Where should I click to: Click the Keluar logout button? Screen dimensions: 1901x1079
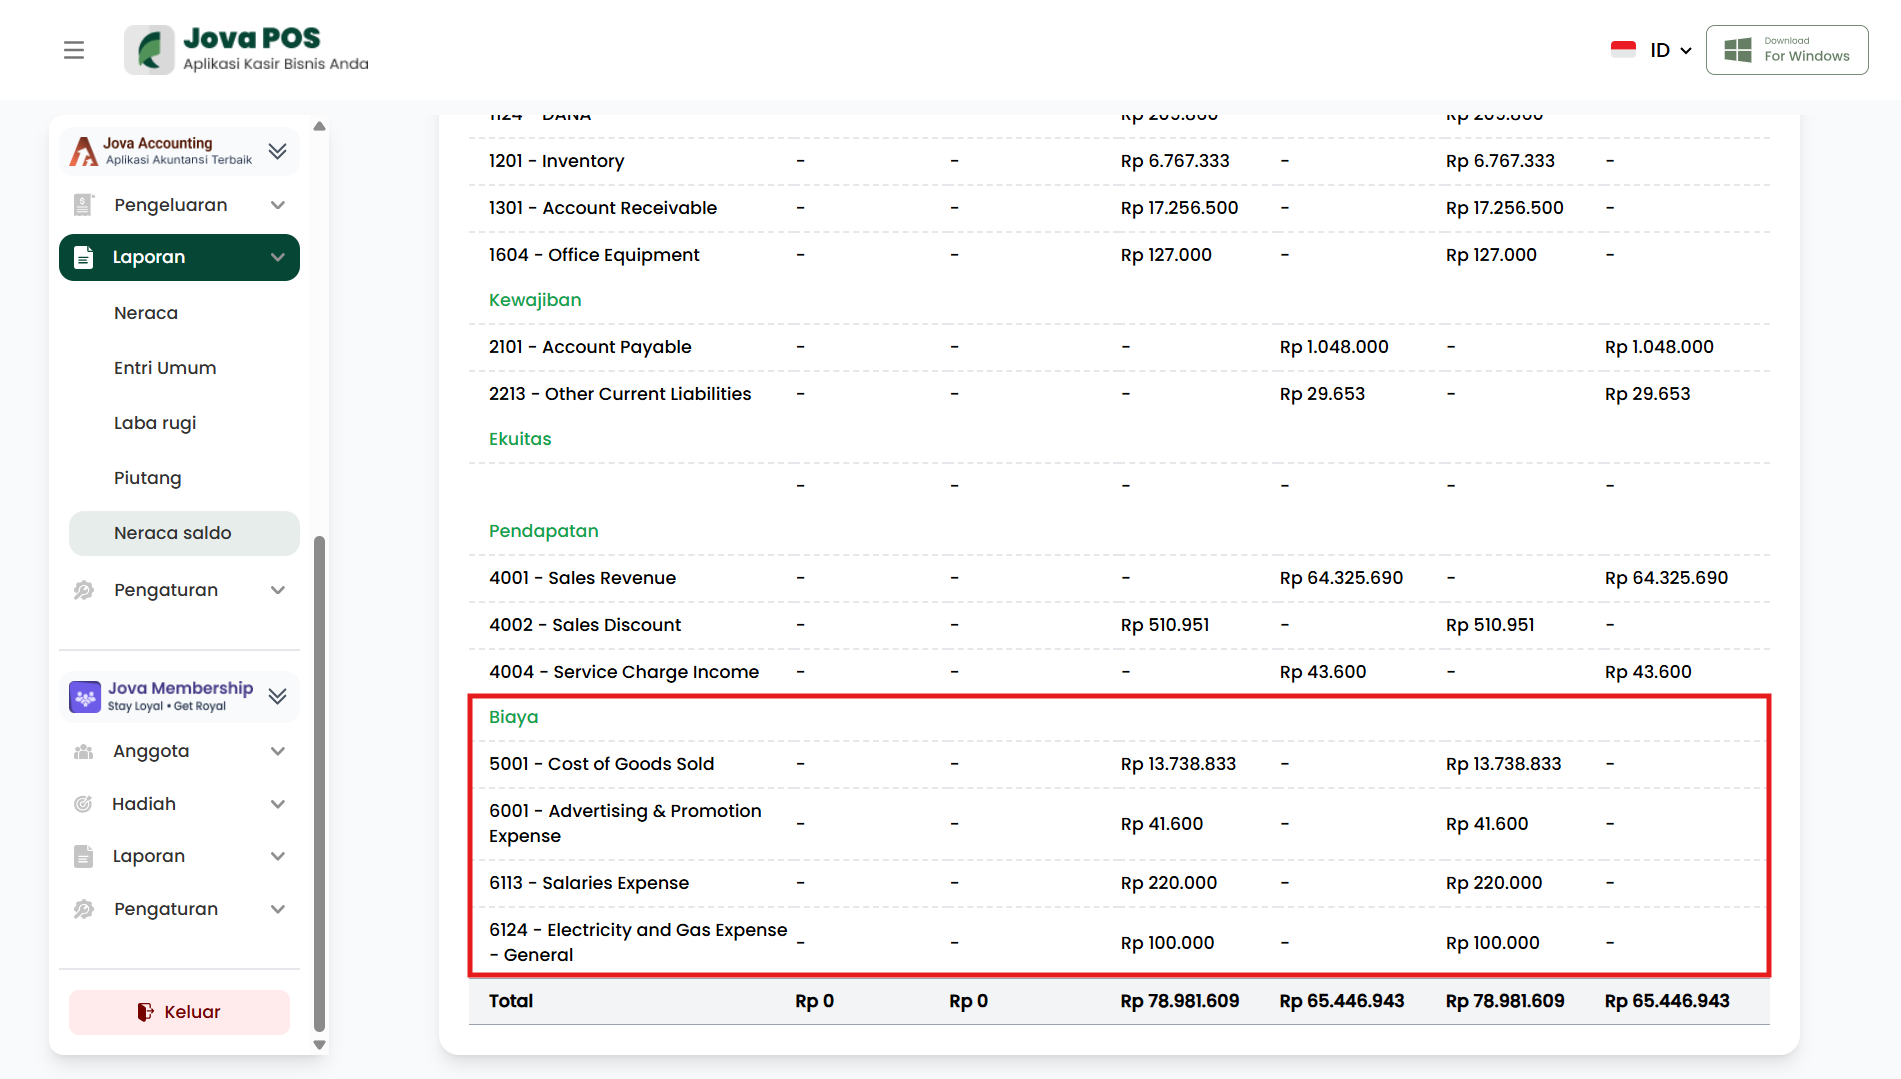[x=179, y=1012]
